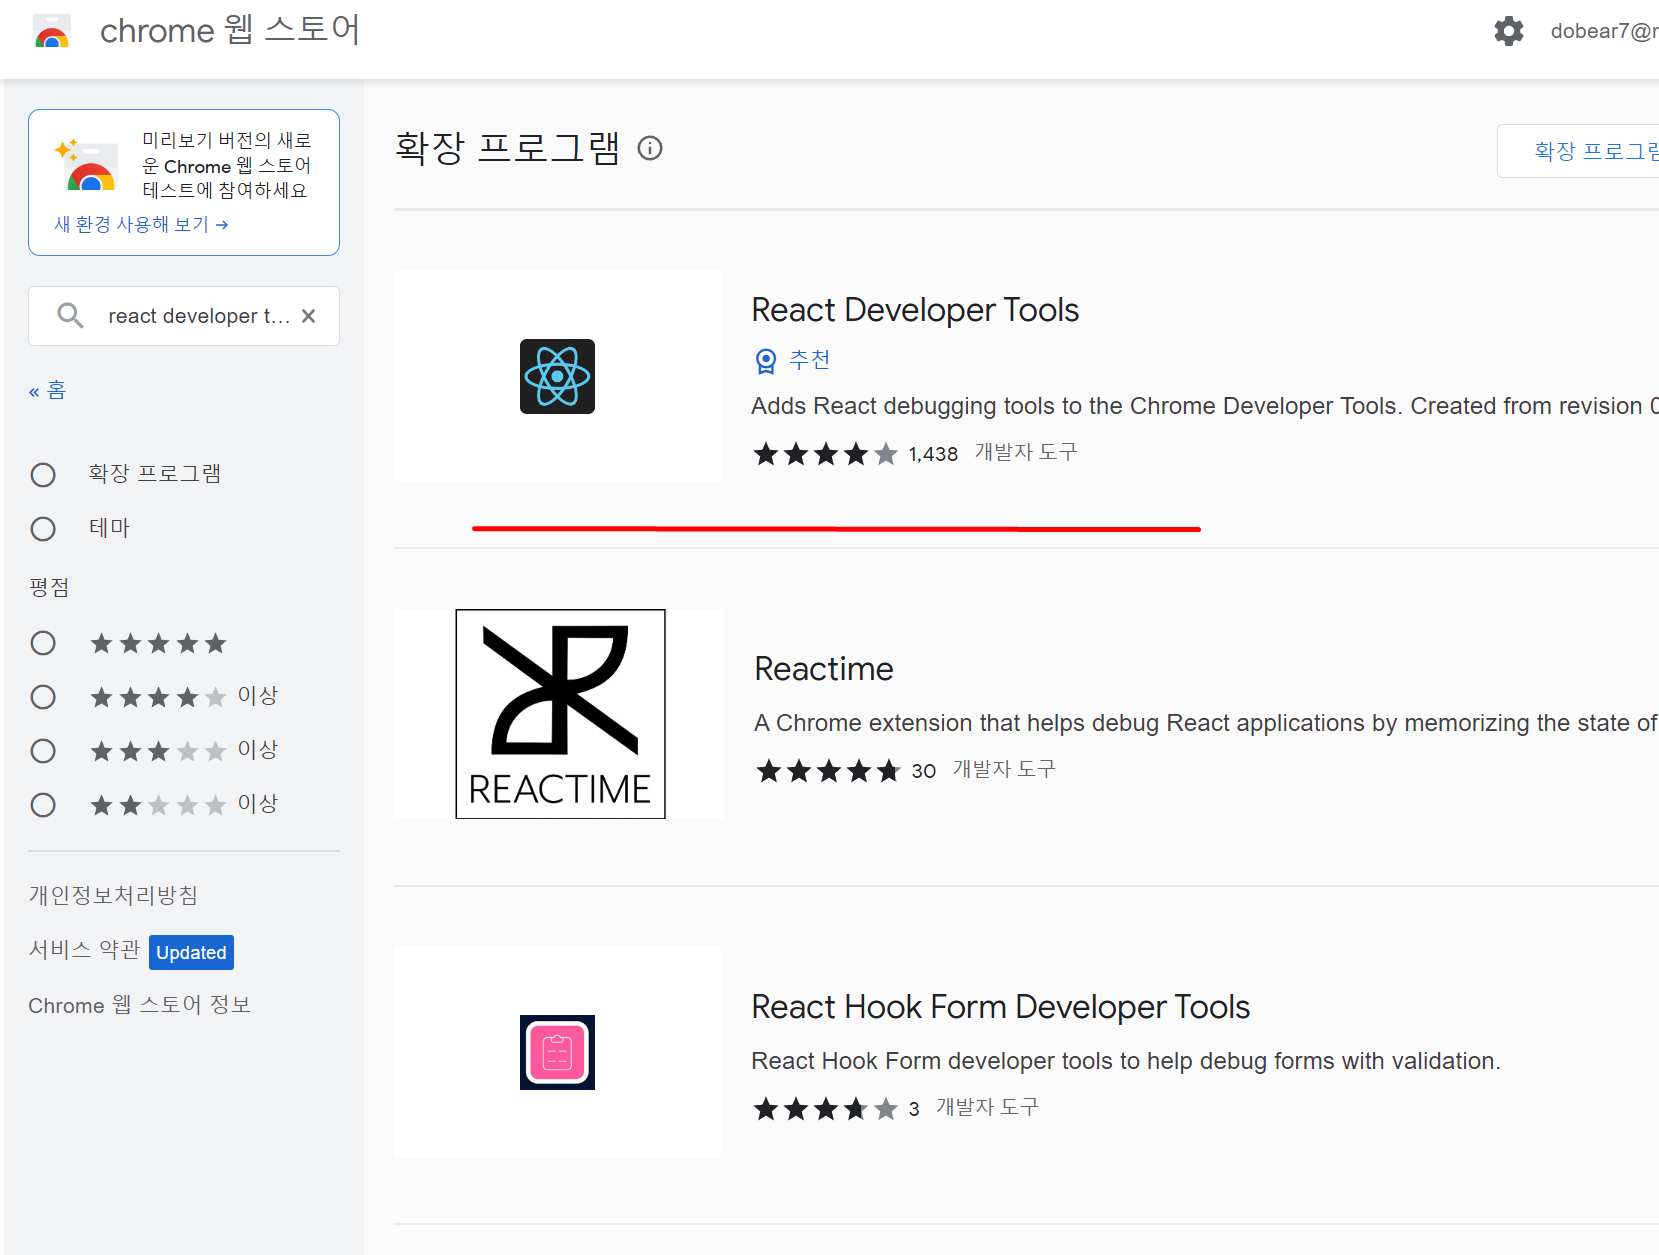The height and width of the screenshot is (1255, 1659).
Task: Open 새 환경 사용해 보기 link
Action: [x=141, y=224]
